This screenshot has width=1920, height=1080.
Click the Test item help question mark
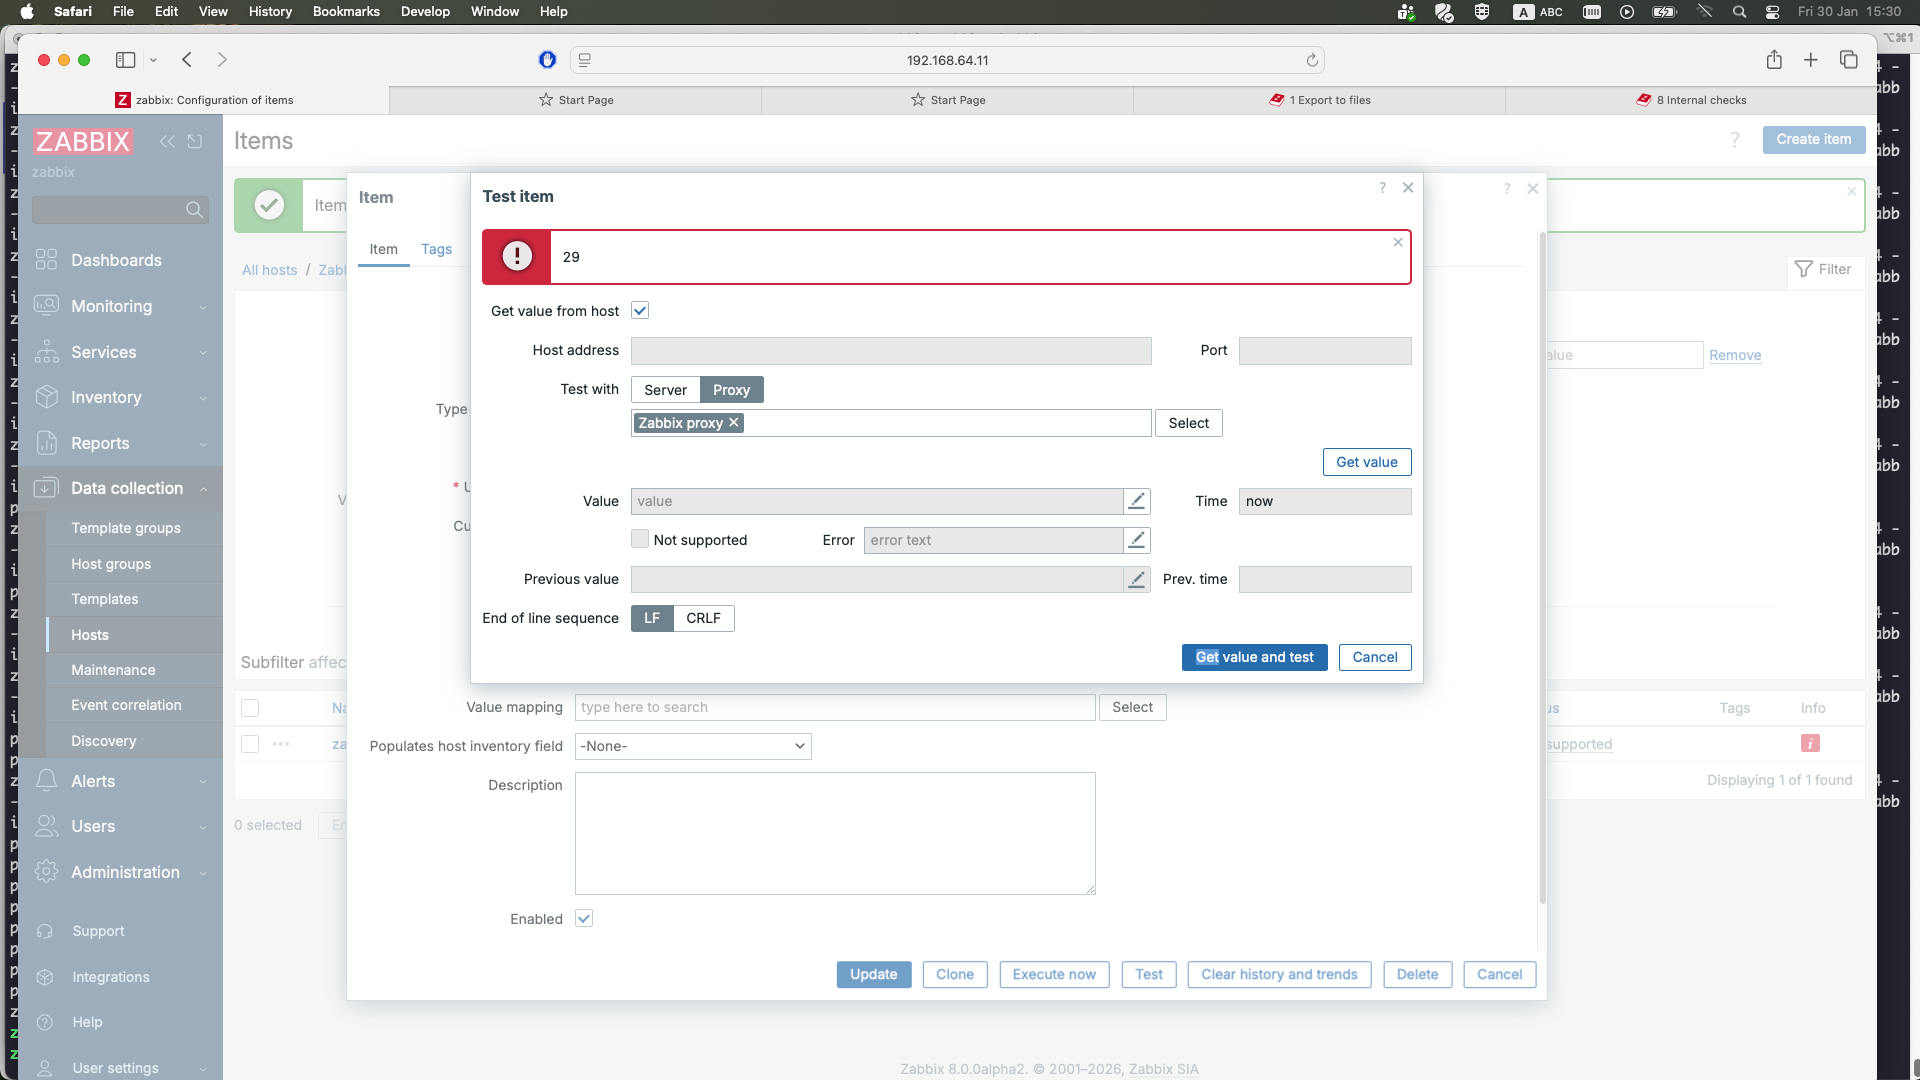pos(1382,188)
